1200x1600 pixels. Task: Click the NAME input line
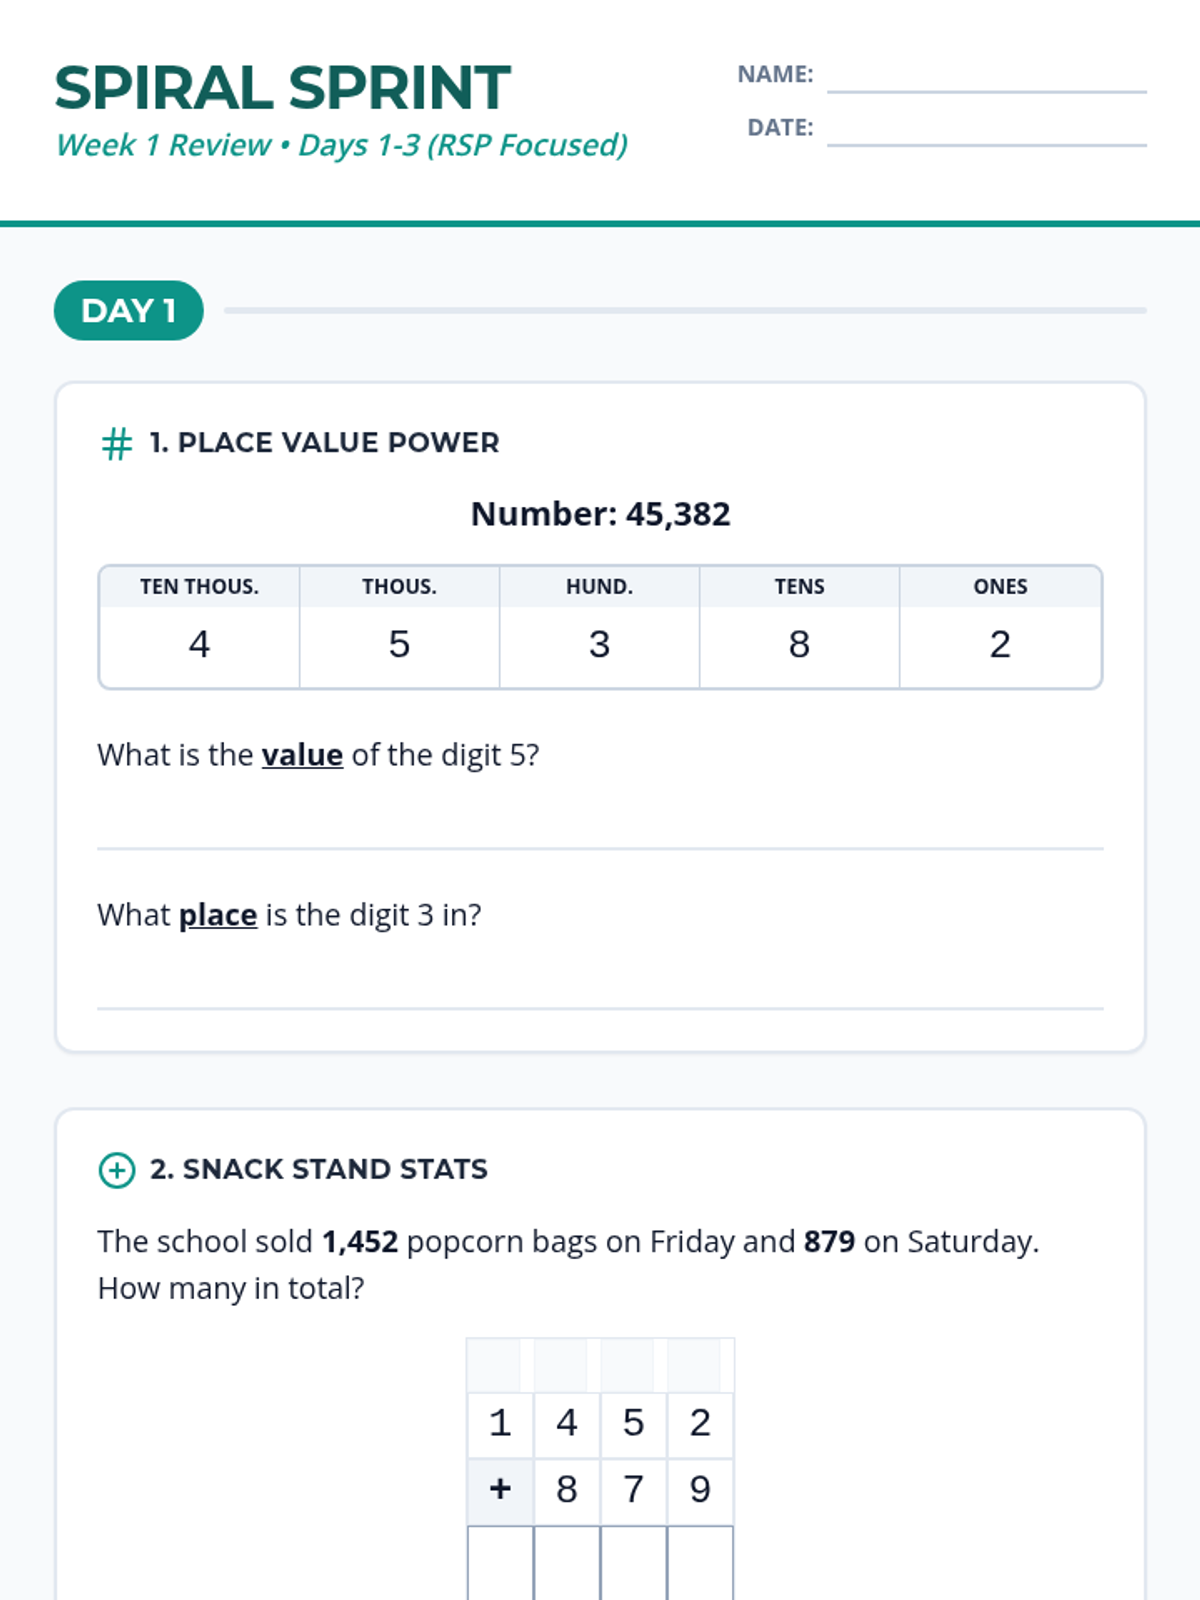(986, 78)
